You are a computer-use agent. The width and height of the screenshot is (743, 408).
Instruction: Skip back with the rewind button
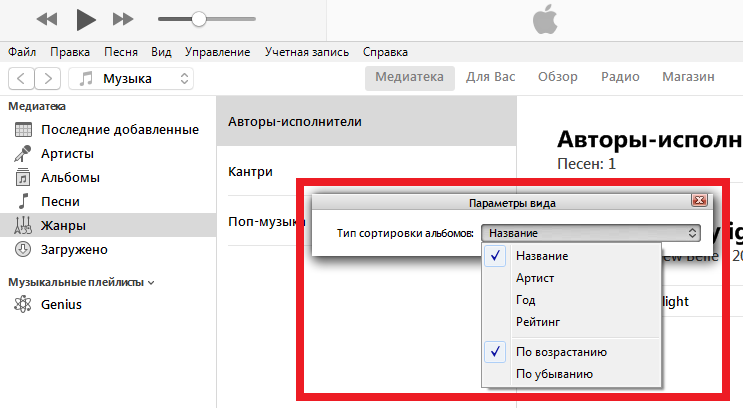pos(46,18)
